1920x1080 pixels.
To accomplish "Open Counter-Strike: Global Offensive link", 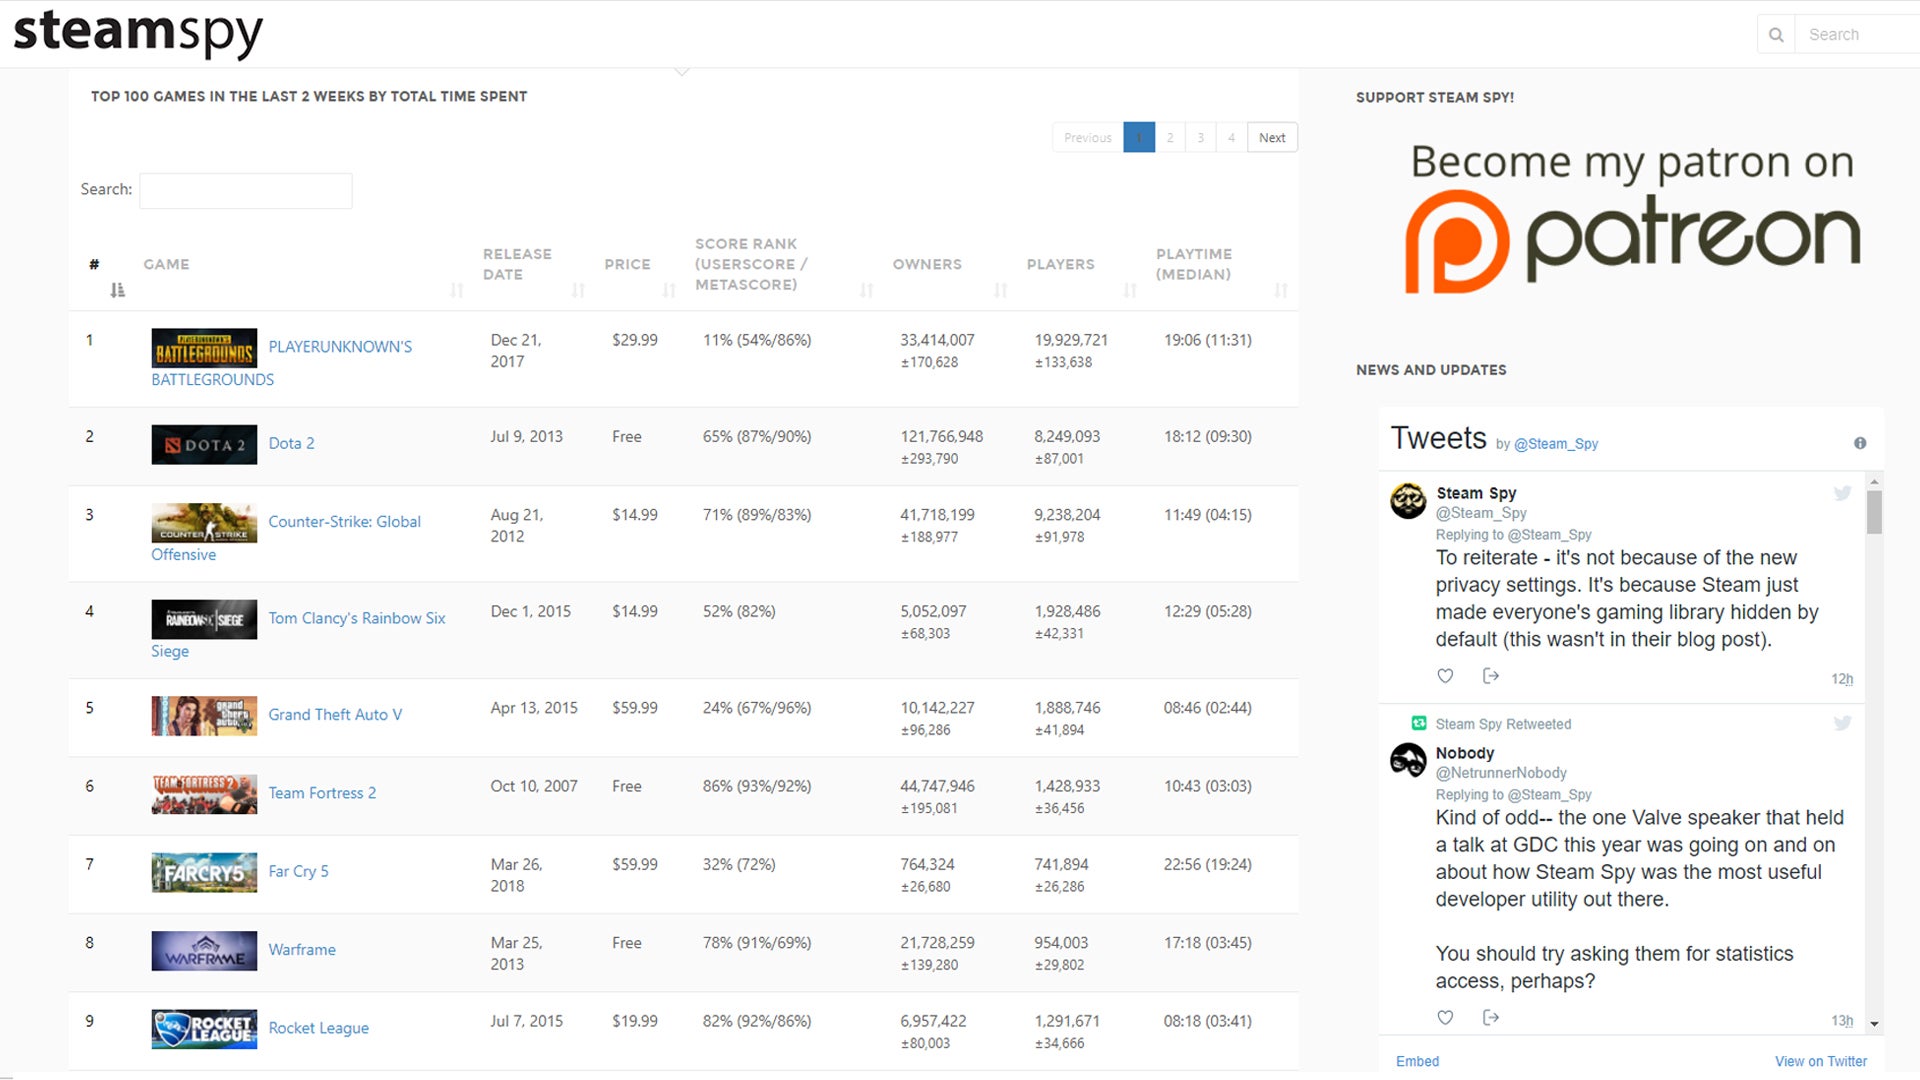I will pos(344,522).
